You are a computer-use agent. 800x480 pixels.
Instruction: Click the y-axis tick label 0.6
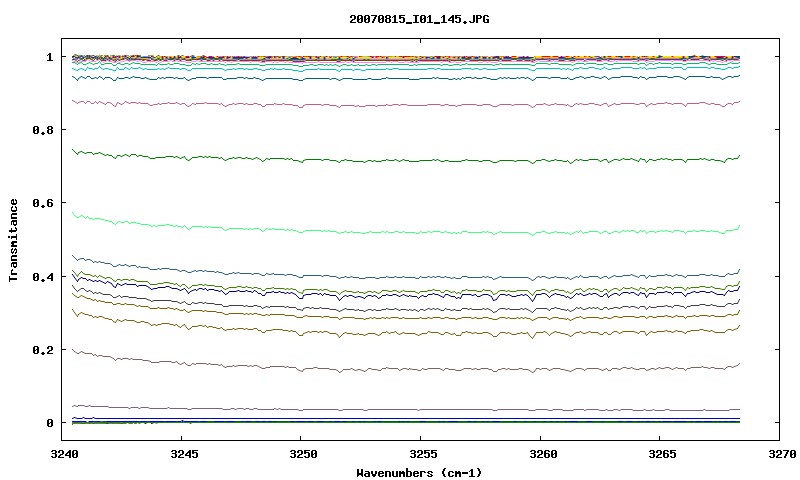click(x=43, y=203)
